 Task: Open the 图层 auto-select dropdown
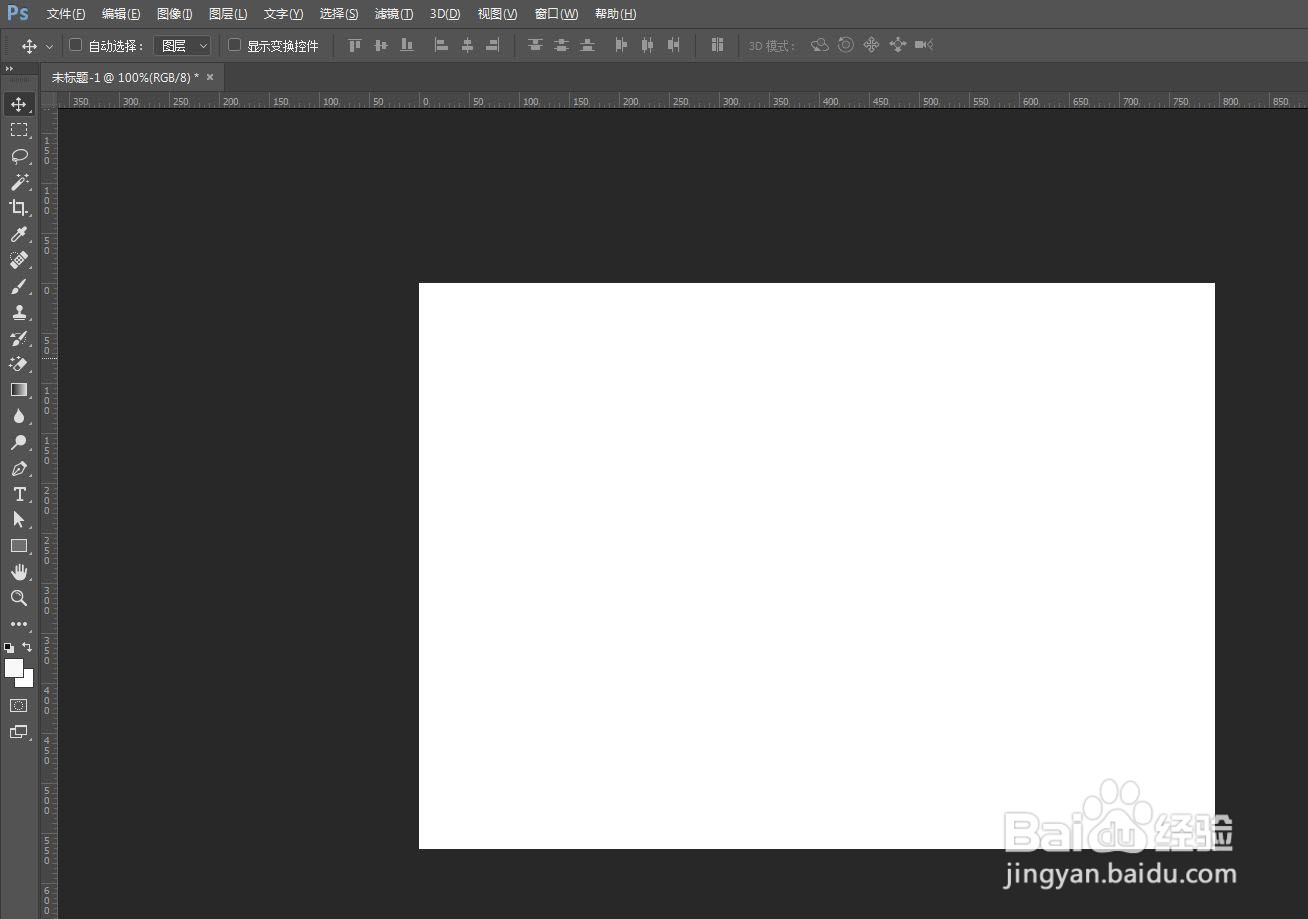tap(182, 46)
